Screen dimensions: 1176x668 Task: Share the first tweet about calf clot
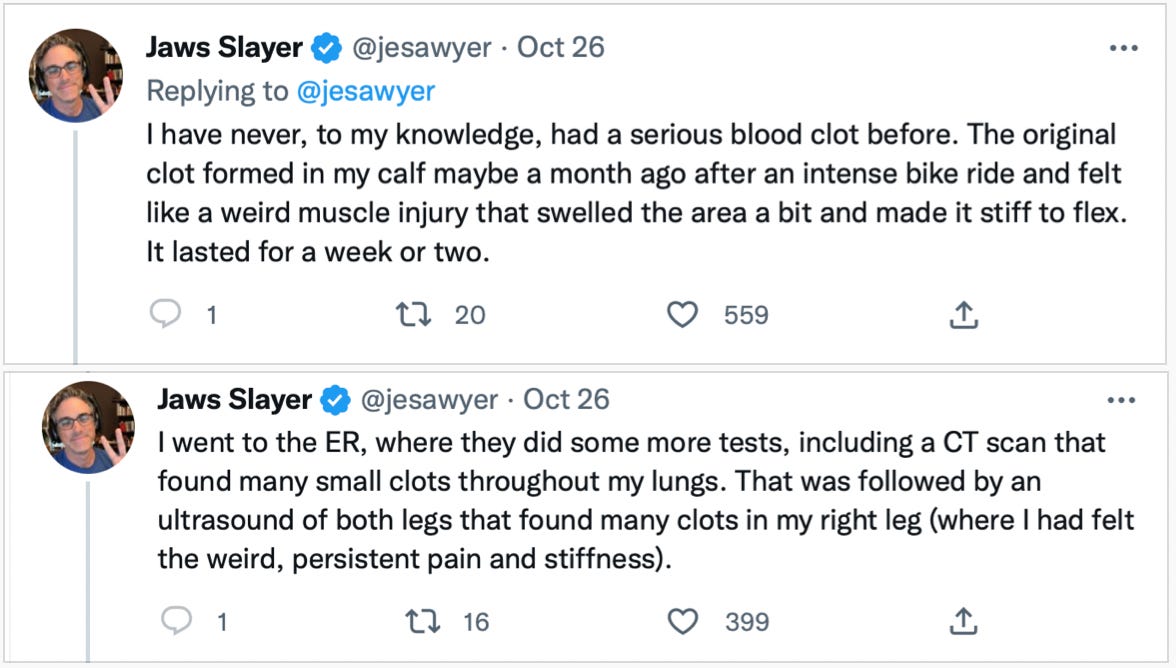(x=961, y=315)
